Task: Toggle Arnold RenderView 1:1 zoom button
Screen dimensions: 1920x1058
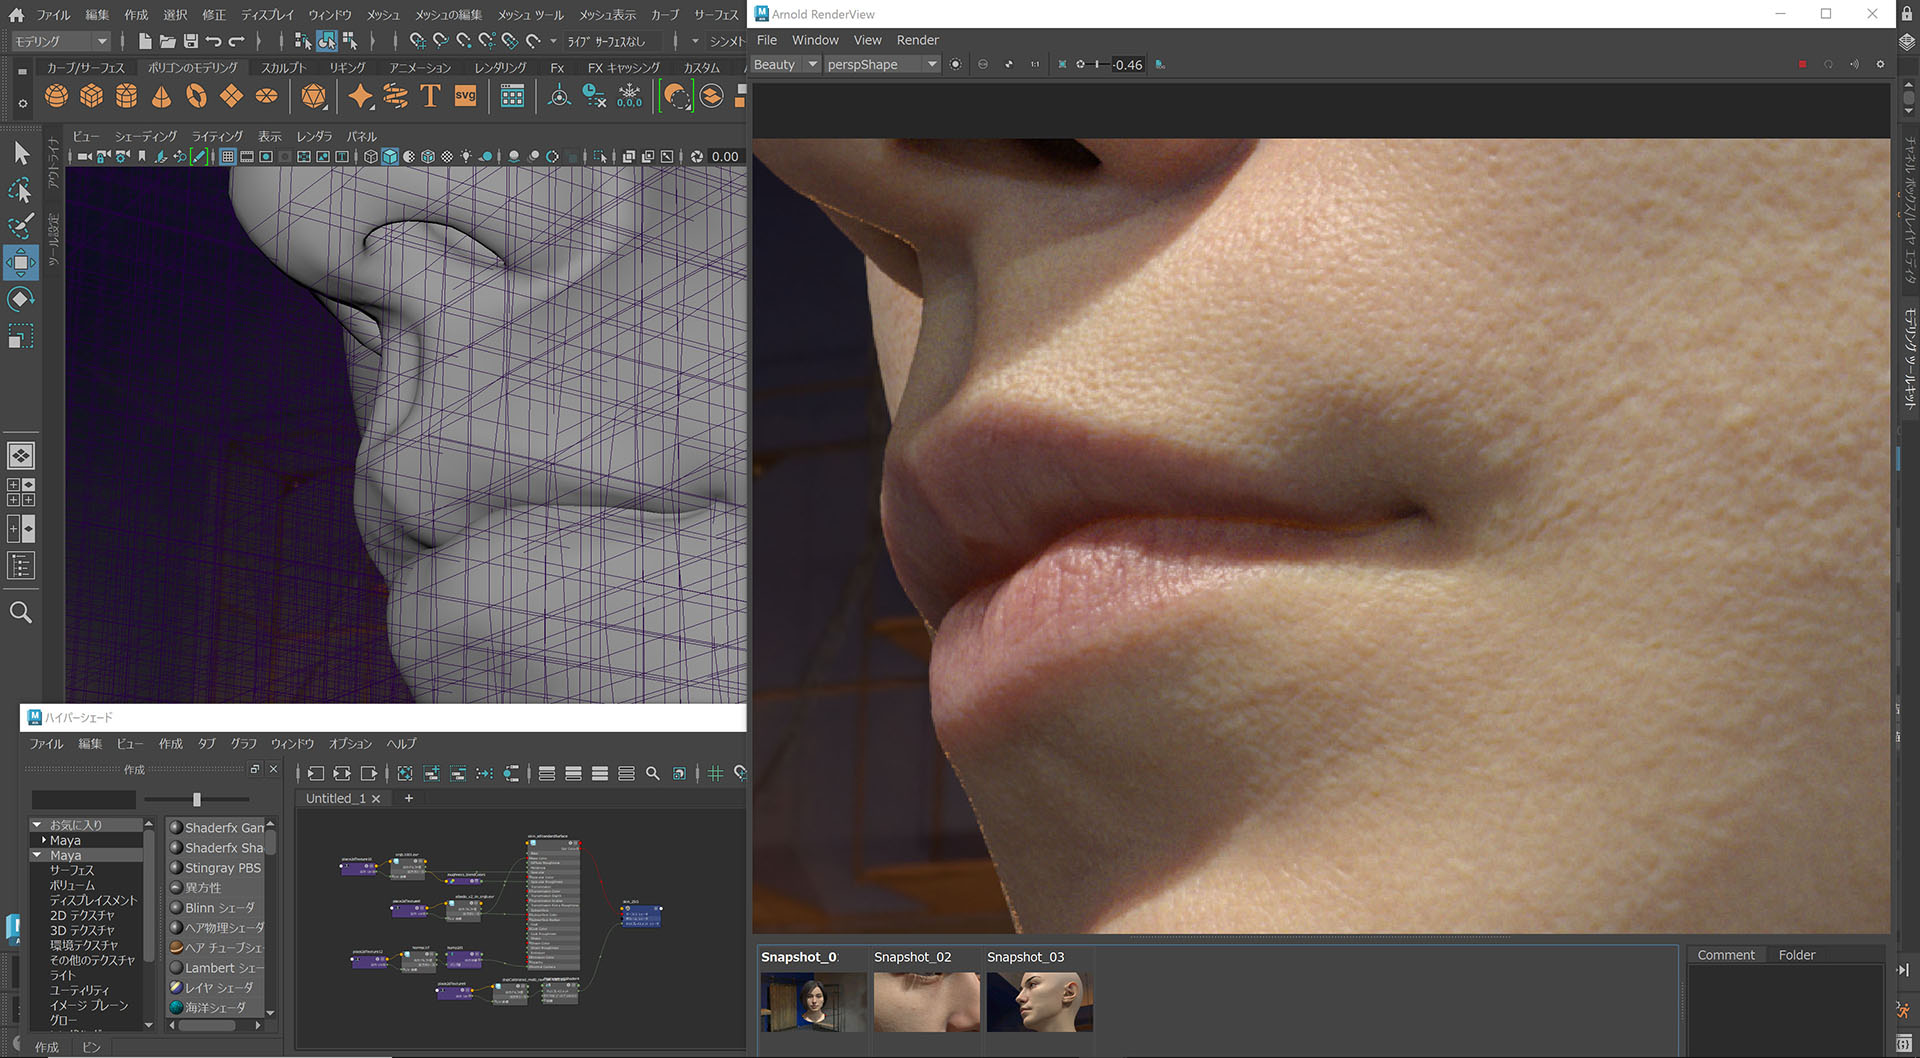Action: click(x=1035, y=64)
